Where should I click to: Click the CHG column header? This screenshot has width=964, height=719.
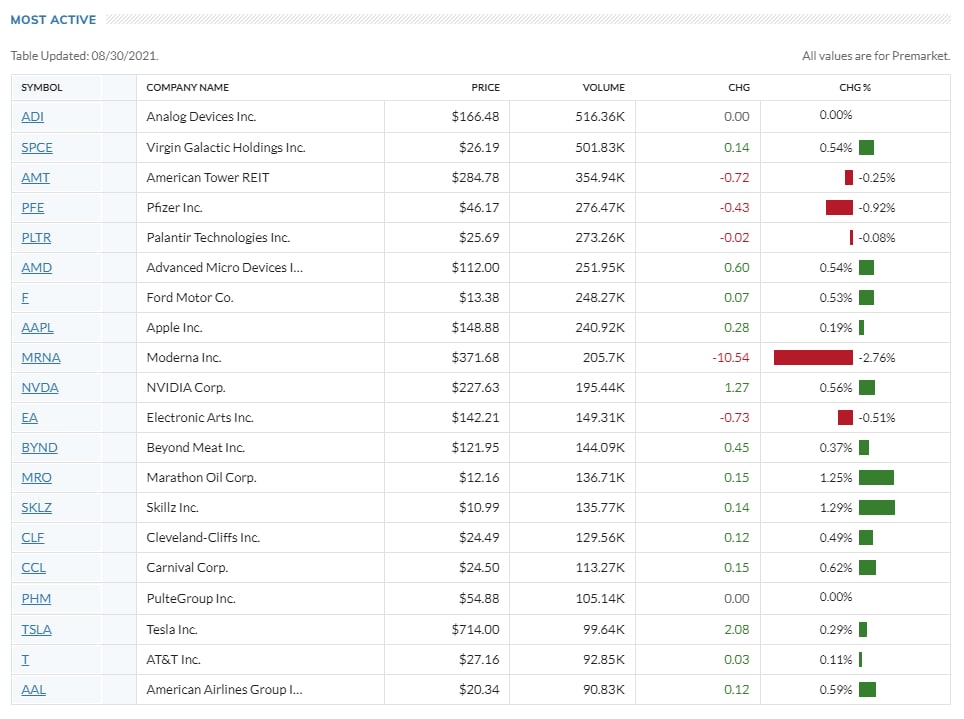[x=739, y=88]
